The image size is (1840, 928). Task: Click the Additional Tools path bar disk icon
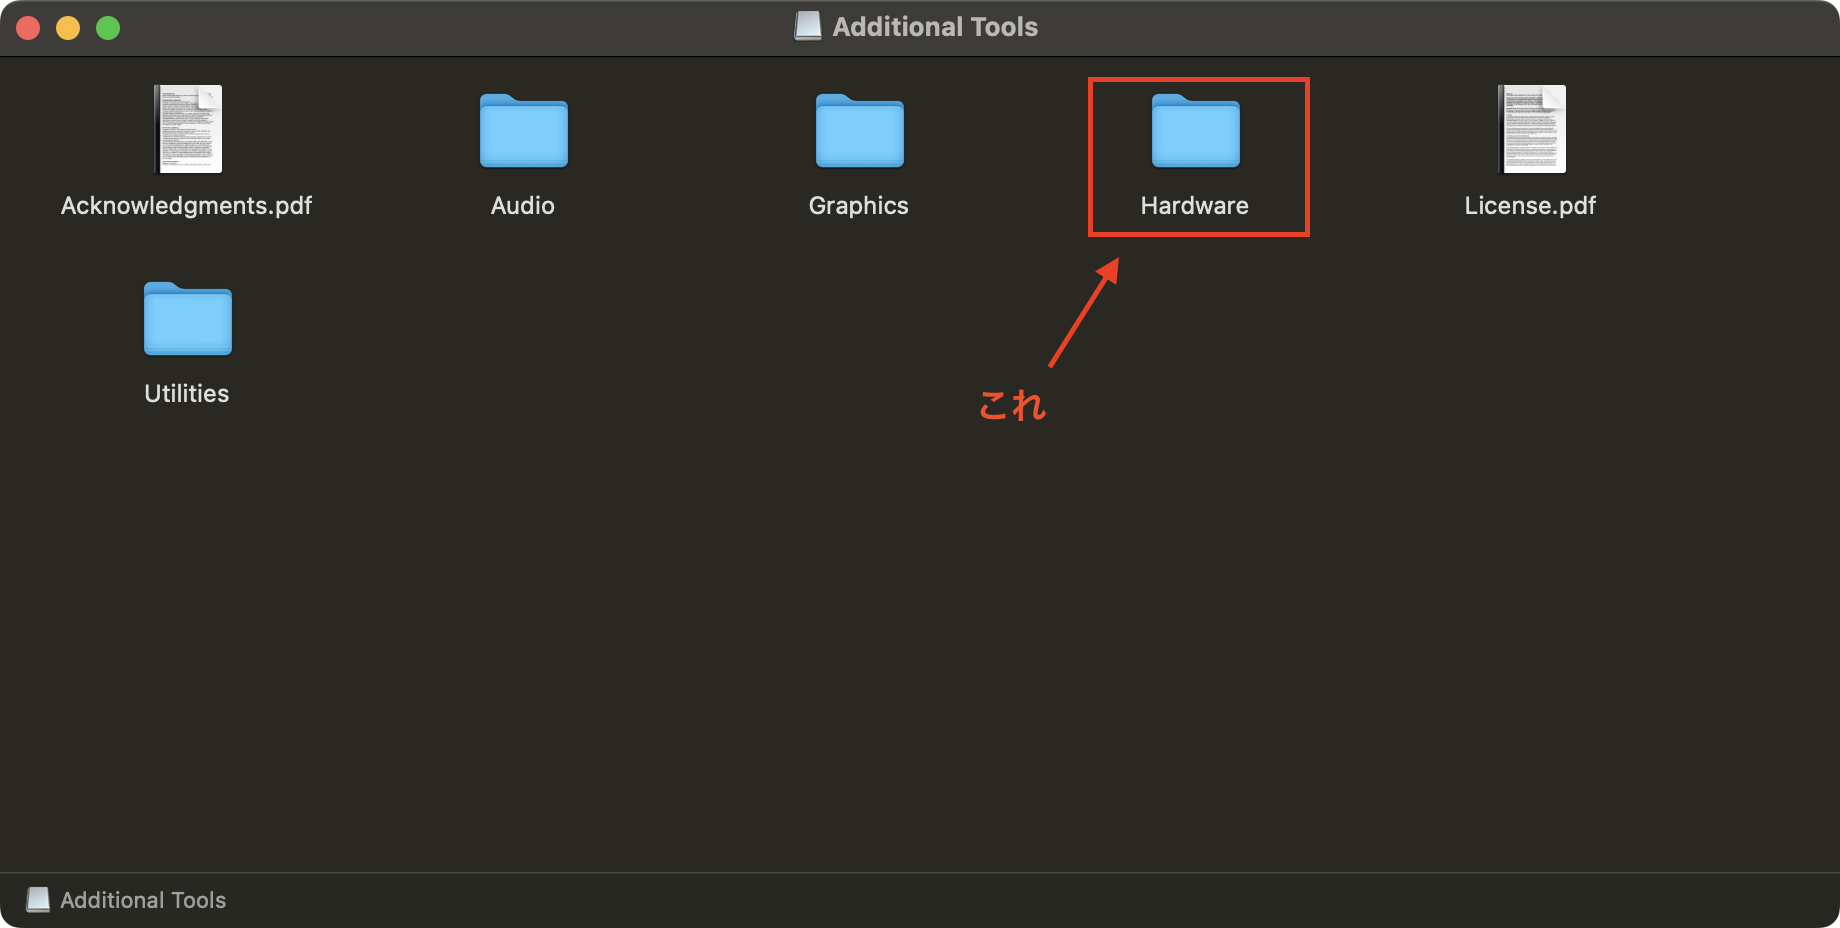pos(38,900)
